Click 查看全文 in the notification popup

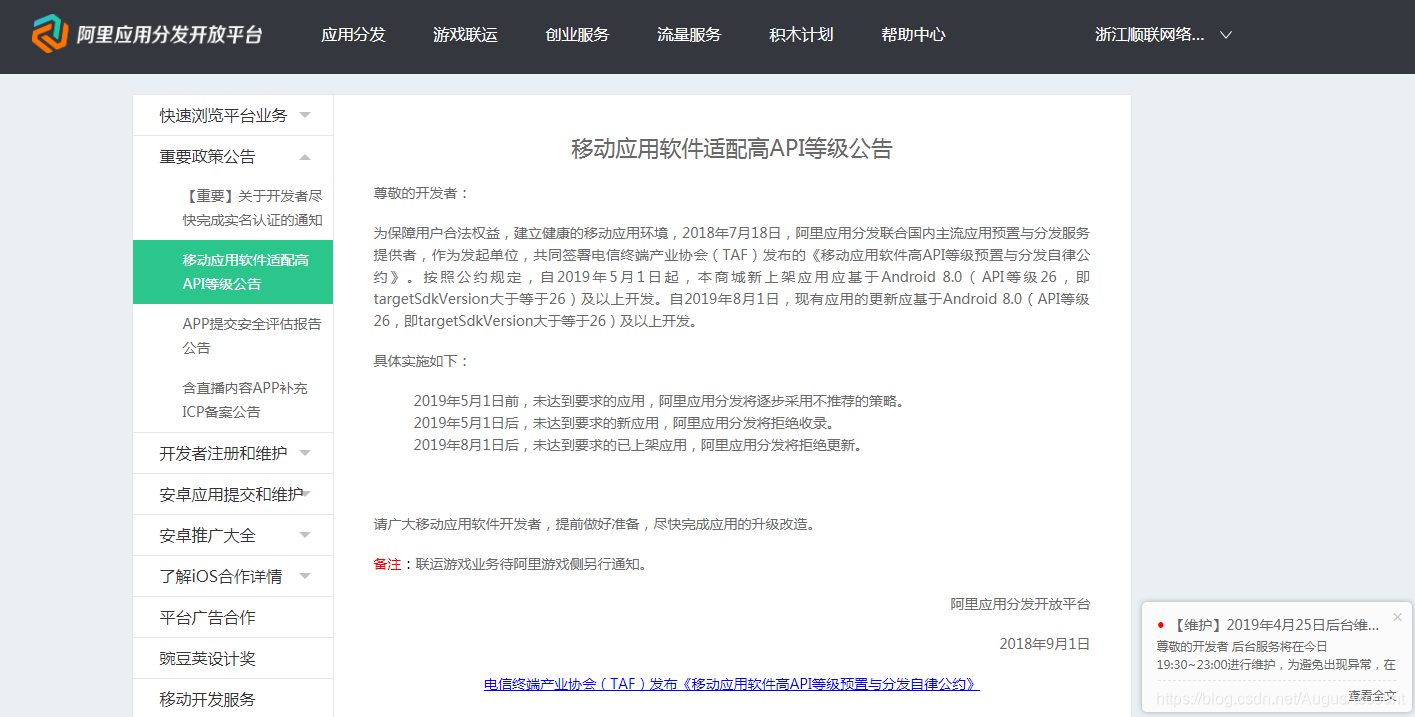coord(1372,695)
